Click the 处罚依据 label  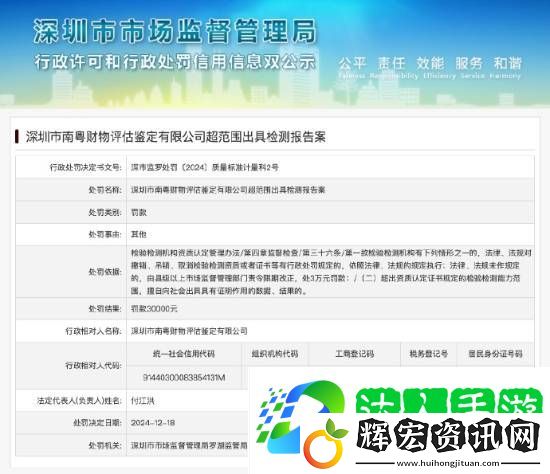[x=105, y=272]
